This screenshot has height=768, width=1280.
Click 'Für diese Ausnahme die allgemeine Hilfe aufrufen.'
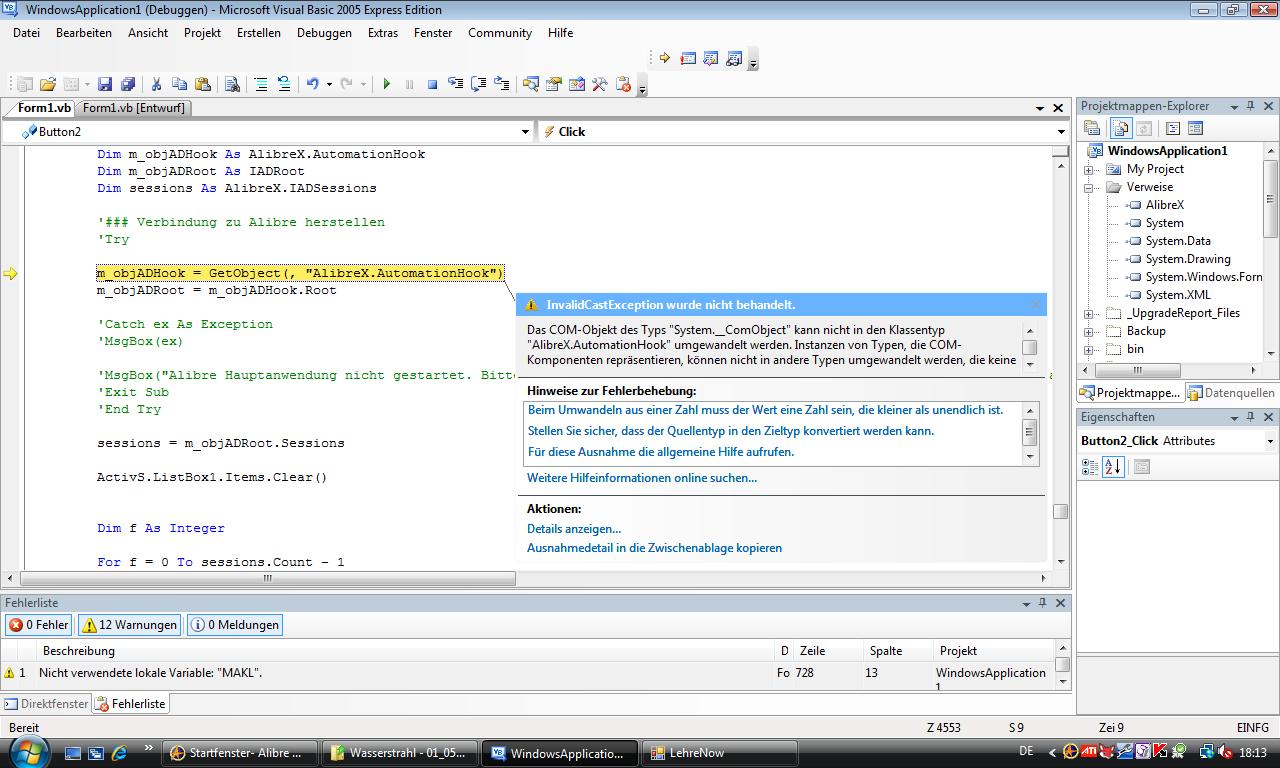(x=661, y=452)
